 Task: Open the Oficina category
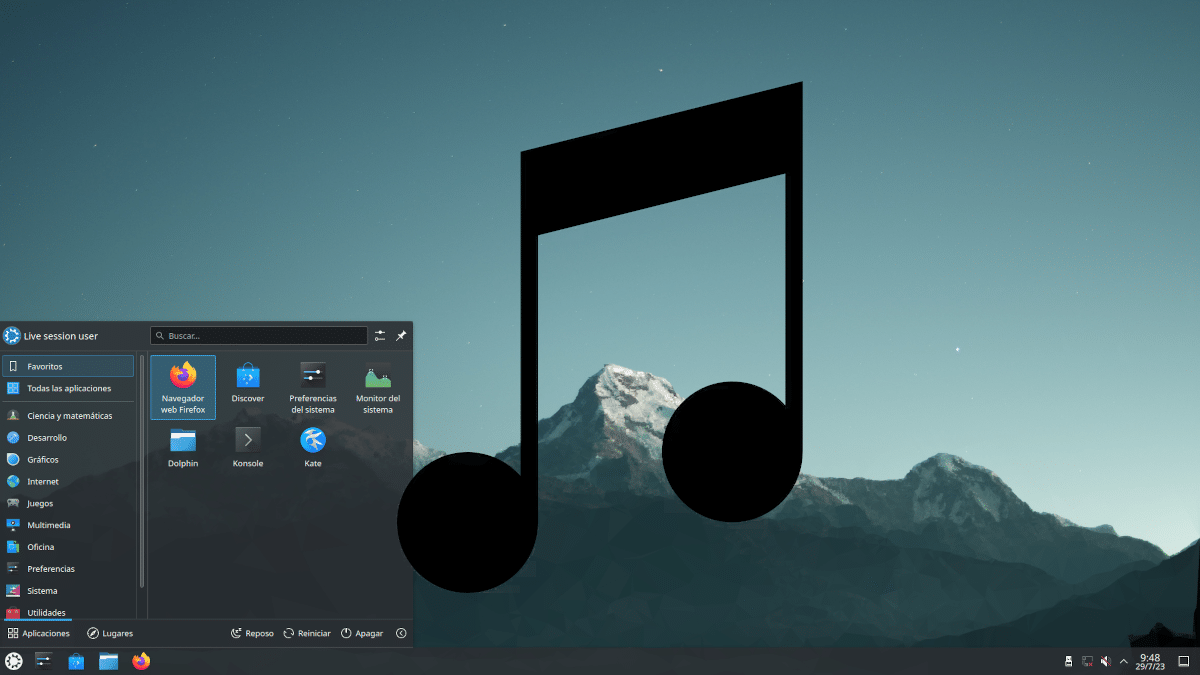point(68,547)
